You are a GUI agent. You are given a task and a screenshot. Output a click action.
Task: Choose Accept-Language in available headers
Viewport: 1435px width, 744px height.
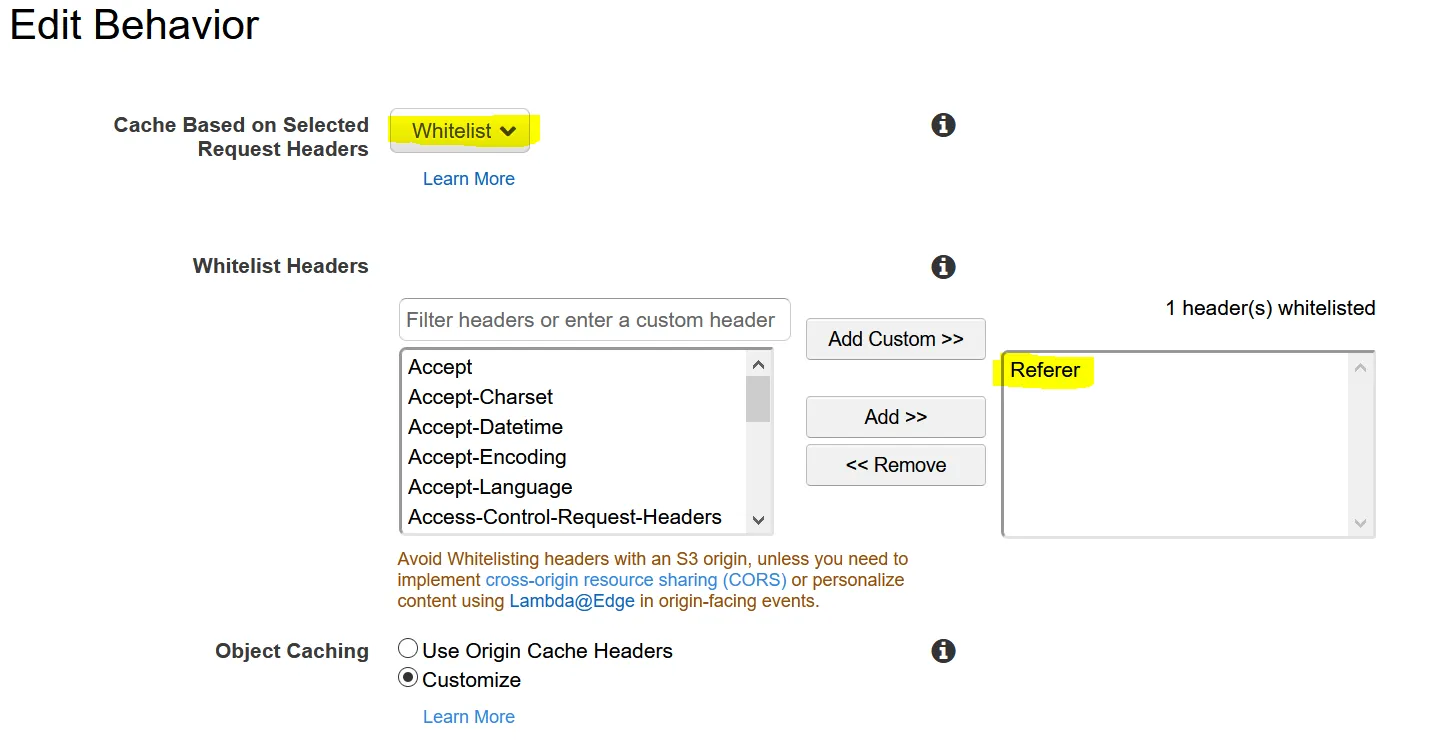(x=490, y=487)
